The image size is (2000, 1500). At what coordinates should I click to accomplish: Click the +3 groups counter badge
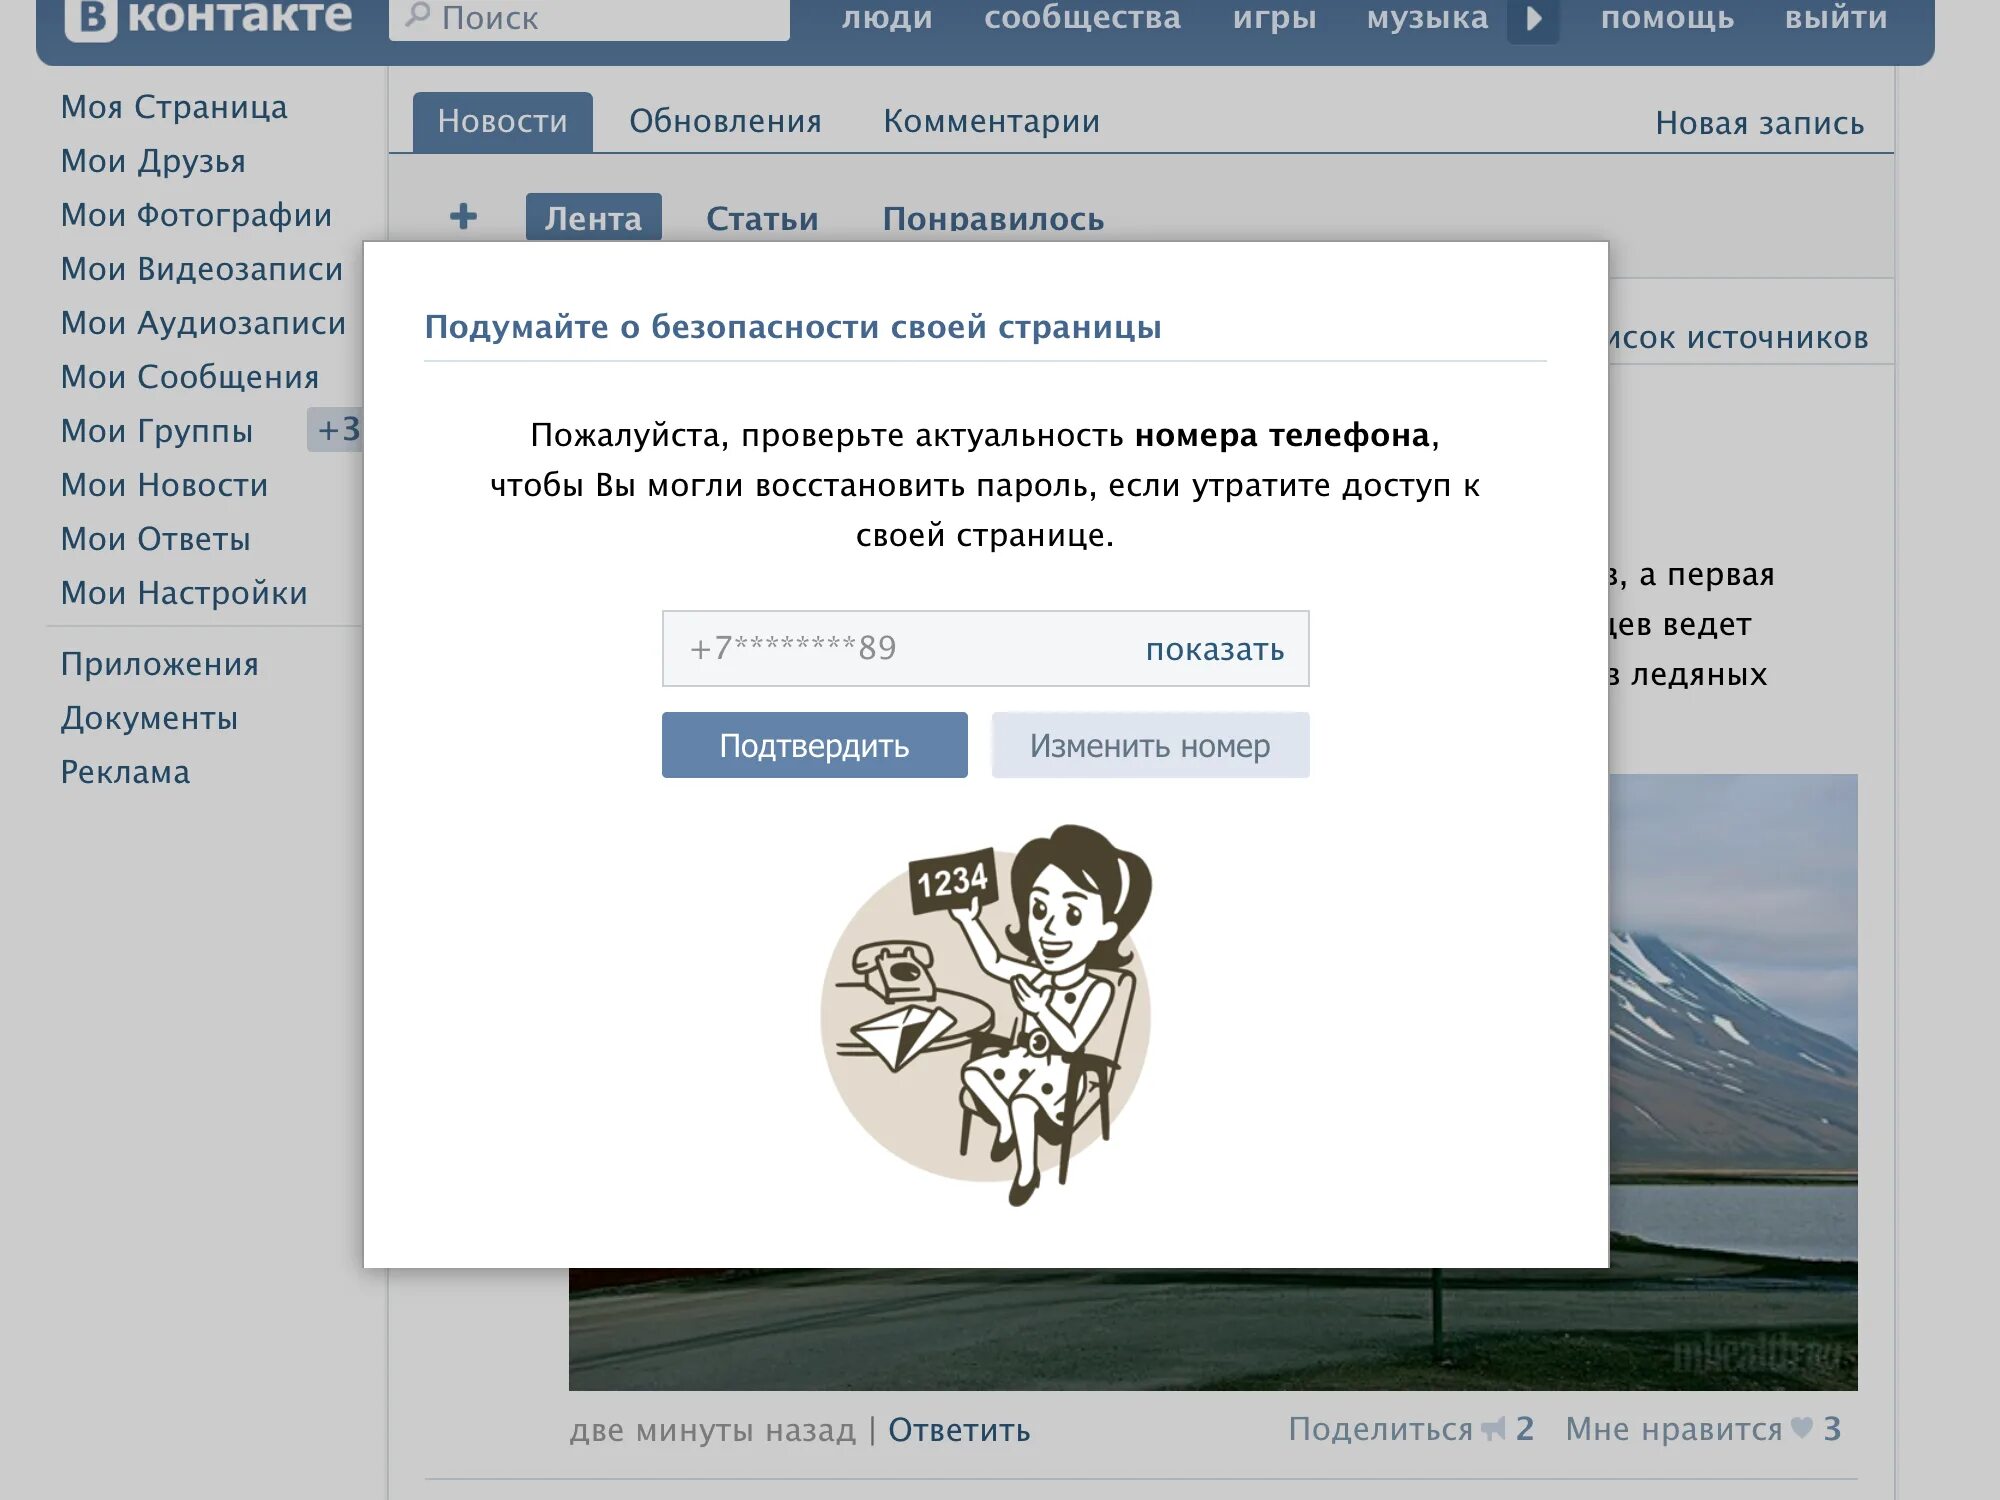336,430
